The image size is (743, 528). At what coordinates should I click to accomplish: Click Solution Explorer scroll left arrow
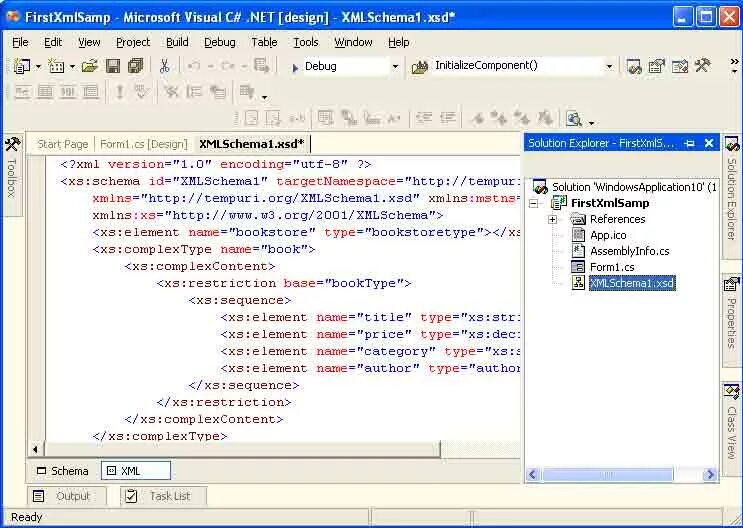[533, 474]
